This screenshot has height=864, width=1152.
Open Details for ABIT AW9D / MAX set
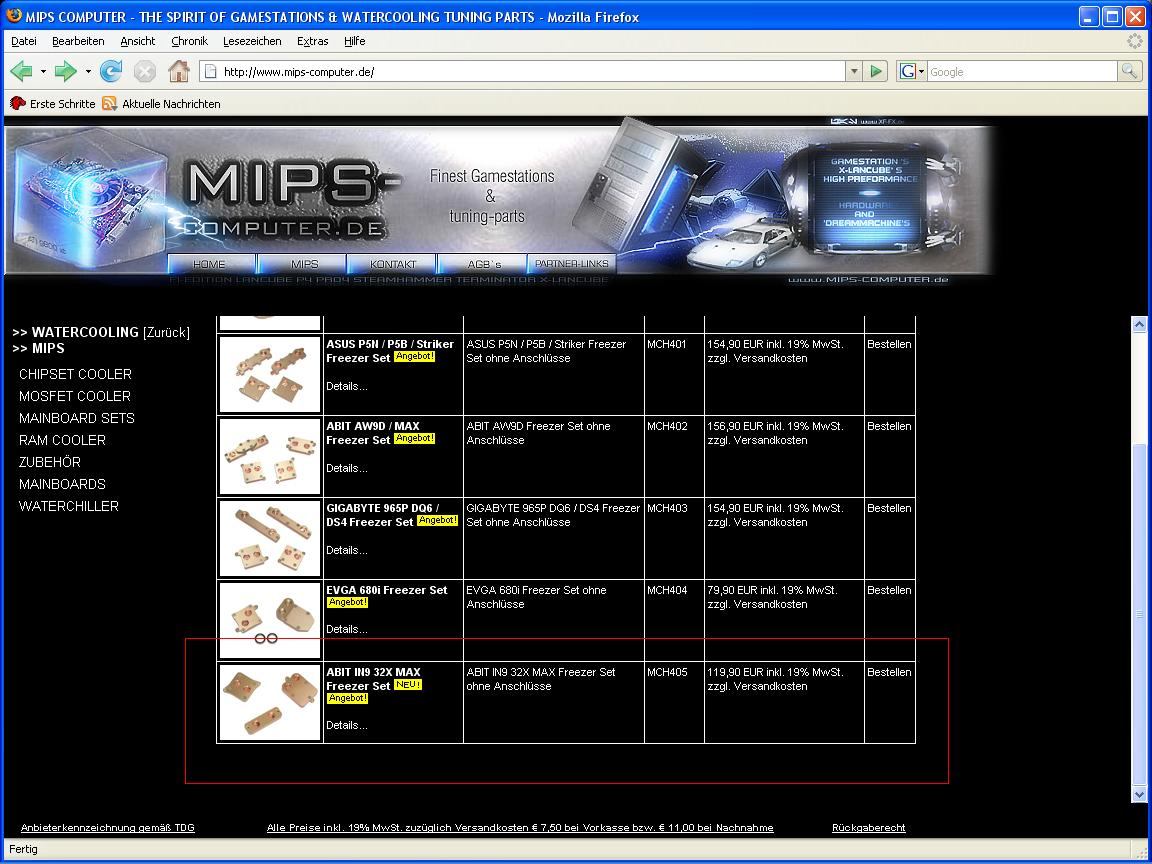[347, 469]
